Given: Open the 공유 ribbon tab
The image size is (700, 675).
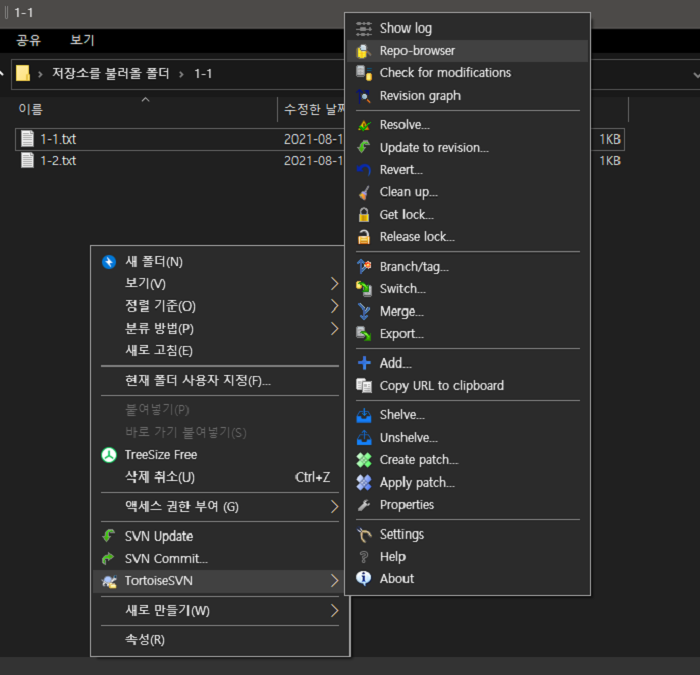Looking at the screenshot, I should pos(28,40).
